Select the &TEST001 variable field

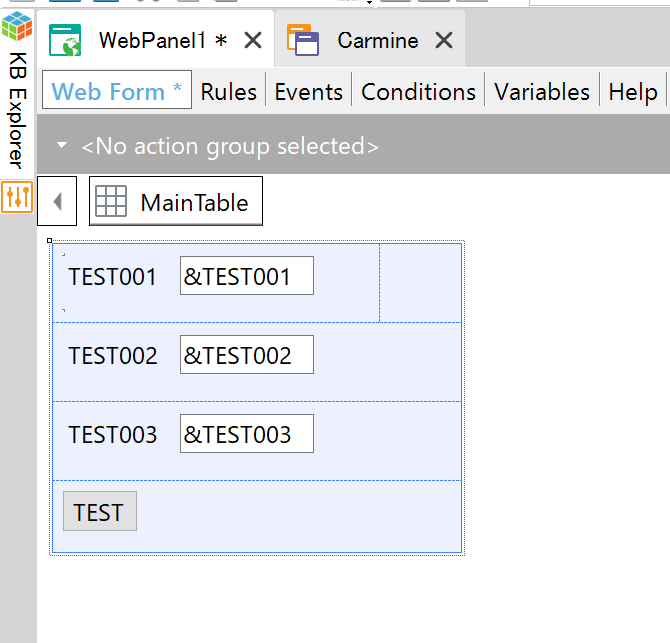click(247, 276)
